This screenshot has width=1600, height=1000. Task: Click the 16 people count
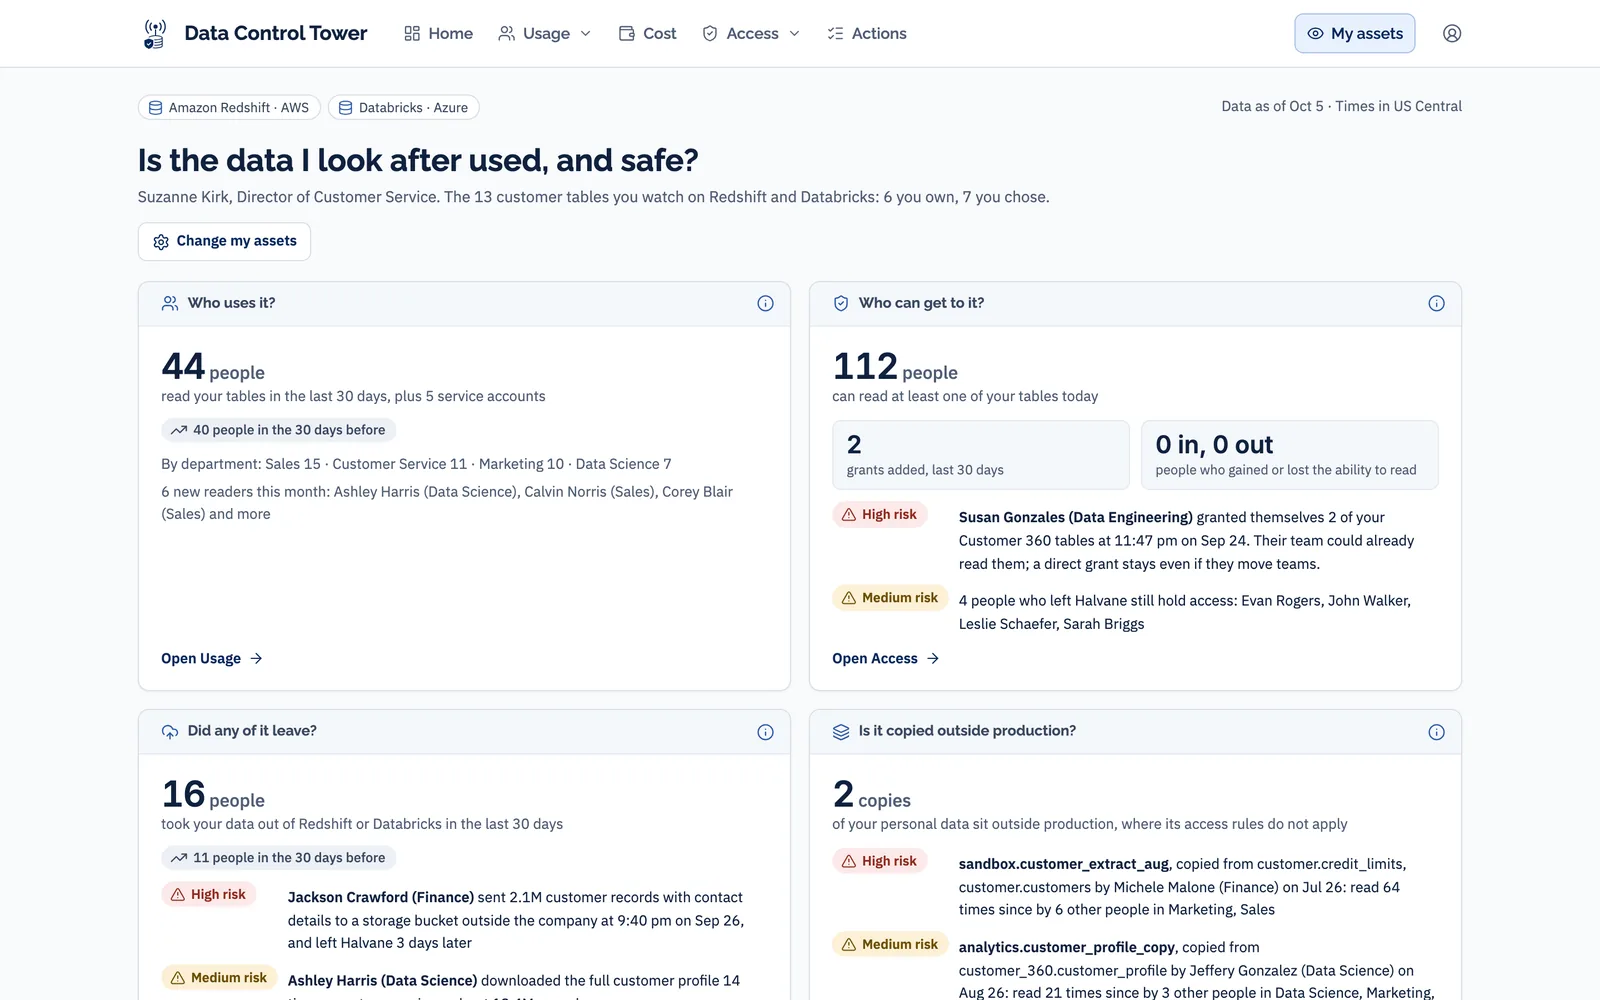[x=213, y=795]
